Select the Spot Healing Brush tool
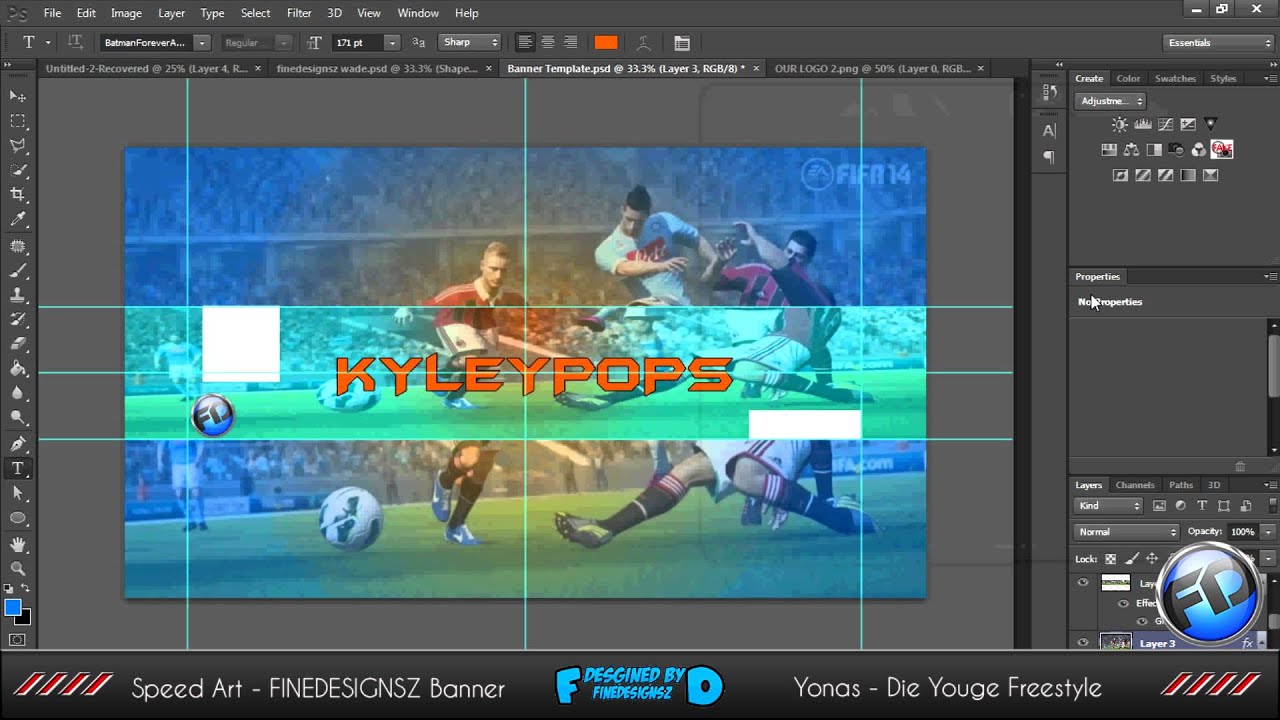 click(18, 246)
